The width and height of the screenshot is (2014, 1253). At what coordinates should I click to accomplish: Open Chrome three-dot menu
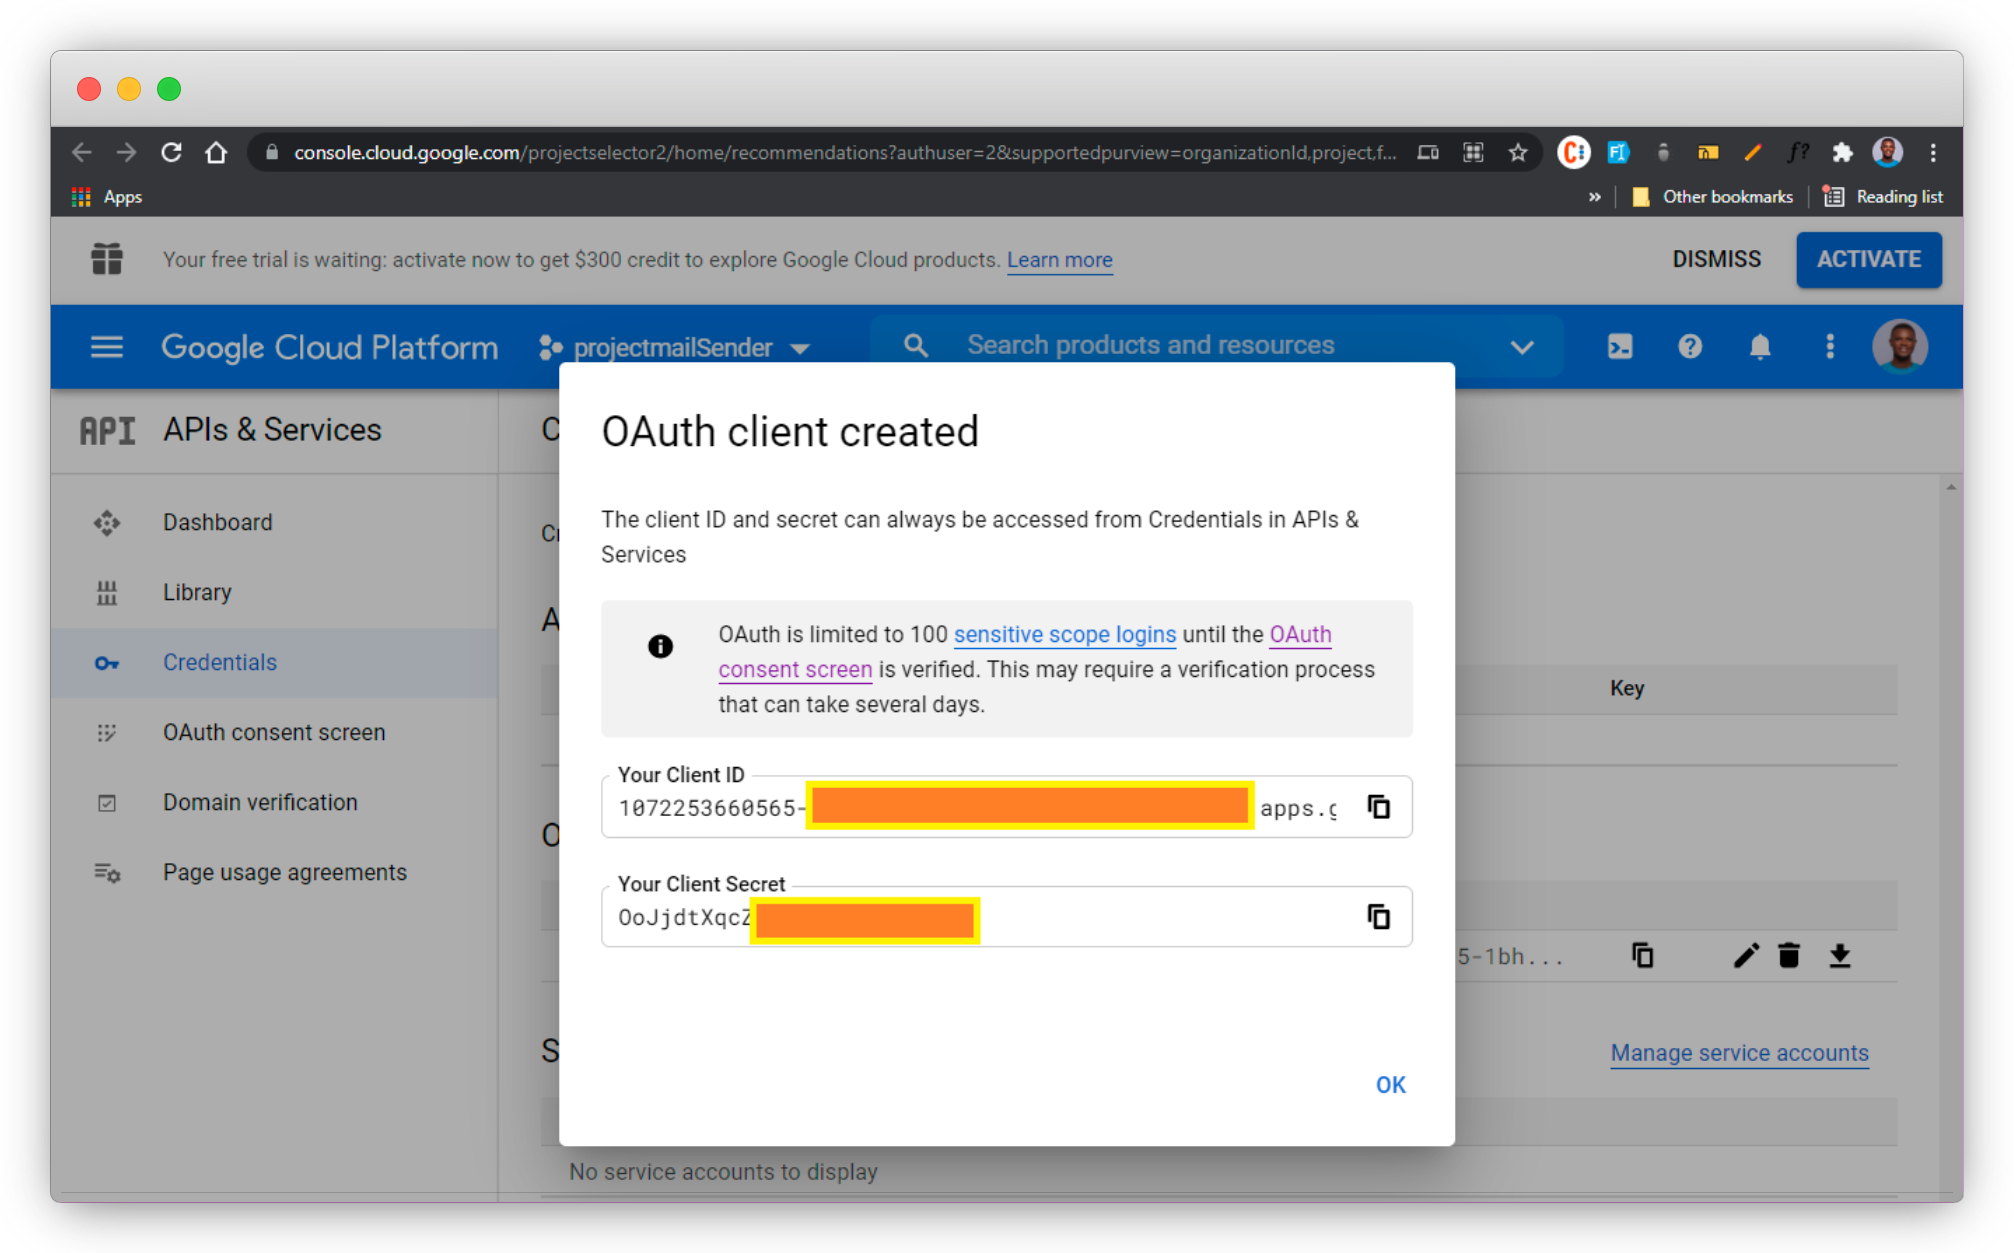(1933, 152)
